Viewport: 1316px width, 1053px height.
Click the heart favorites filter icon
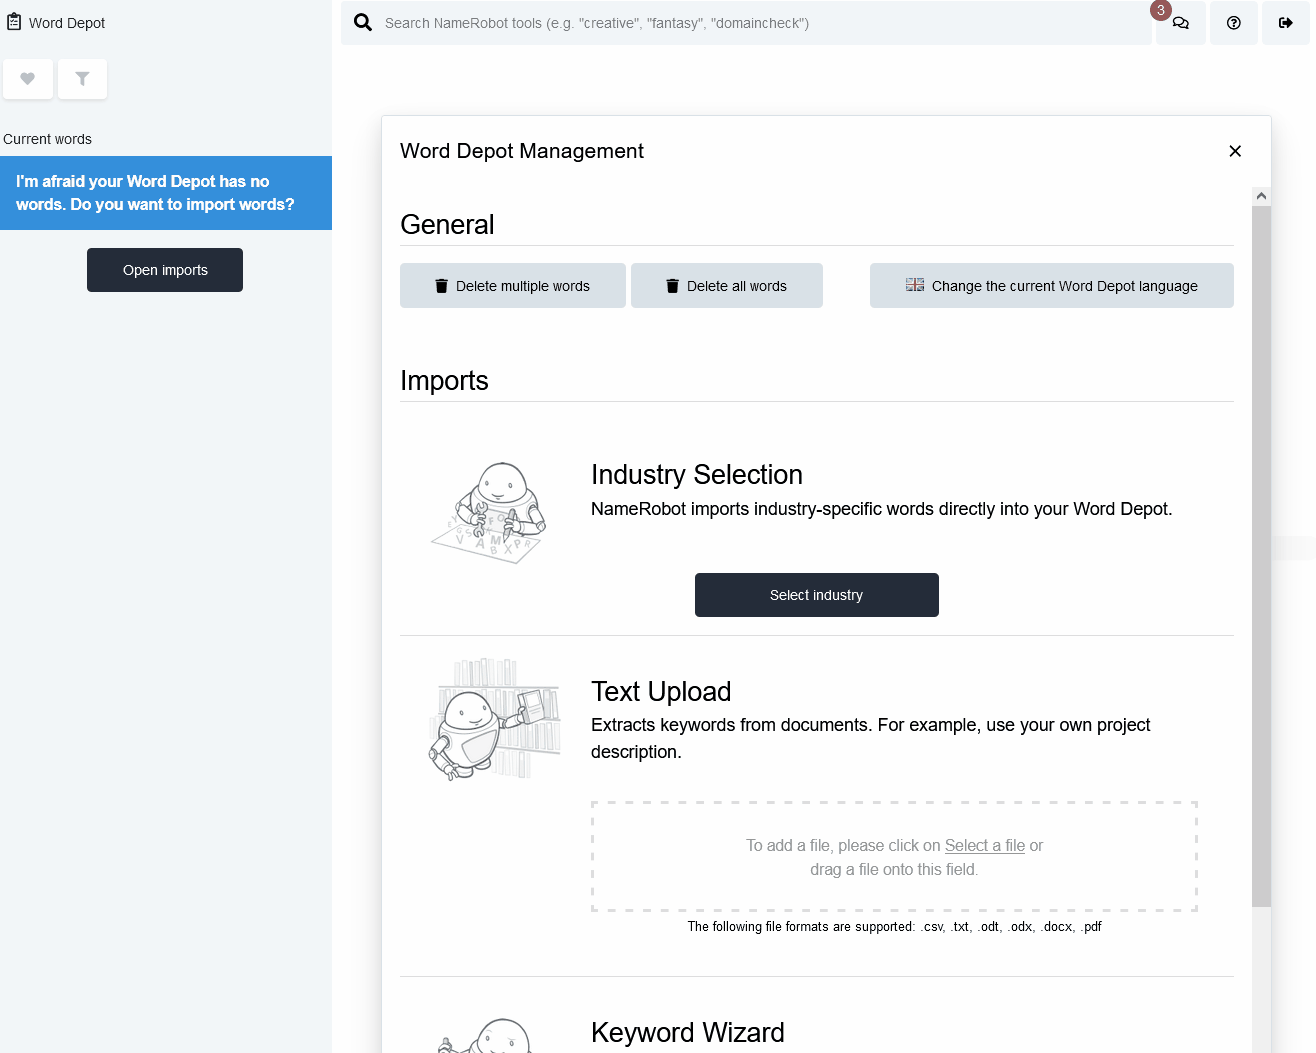click(x=28, y=79)
